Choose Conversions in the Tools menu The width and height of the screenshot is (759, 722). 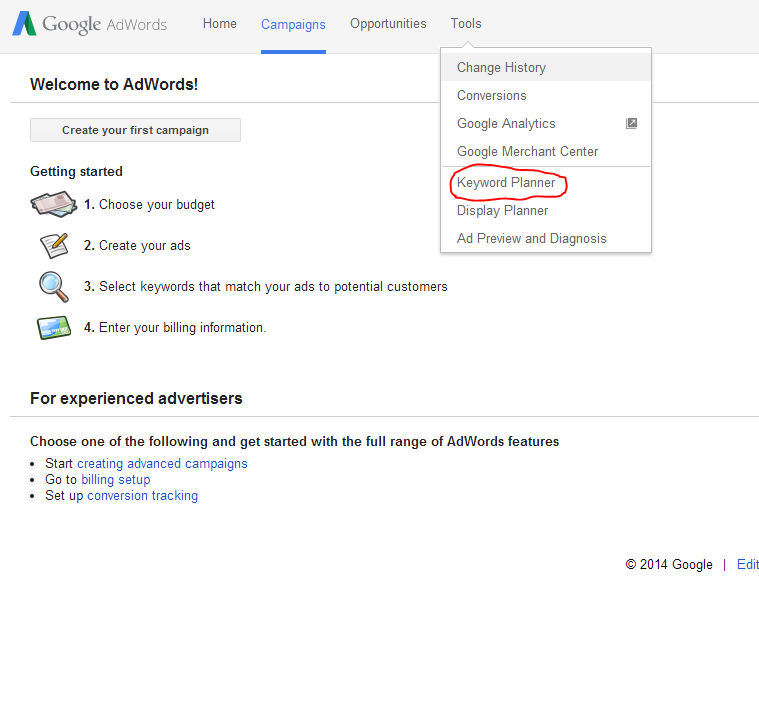click(x=491, y=96)
